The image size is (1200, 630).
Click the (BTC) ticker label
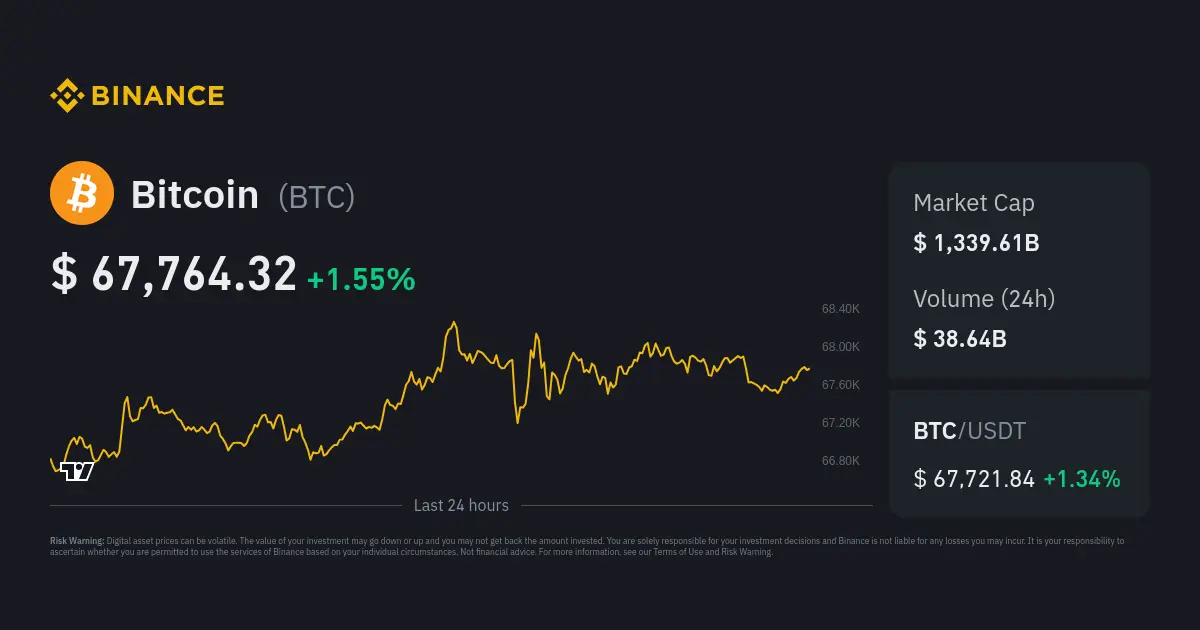pos(316,196)
